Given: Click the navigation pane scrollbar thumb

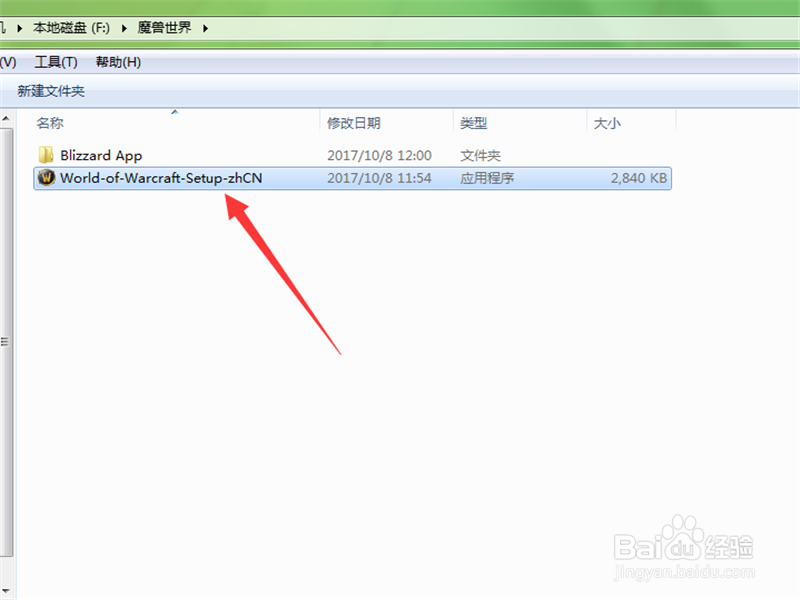Looking at the screenshot, I should [6, 342].
